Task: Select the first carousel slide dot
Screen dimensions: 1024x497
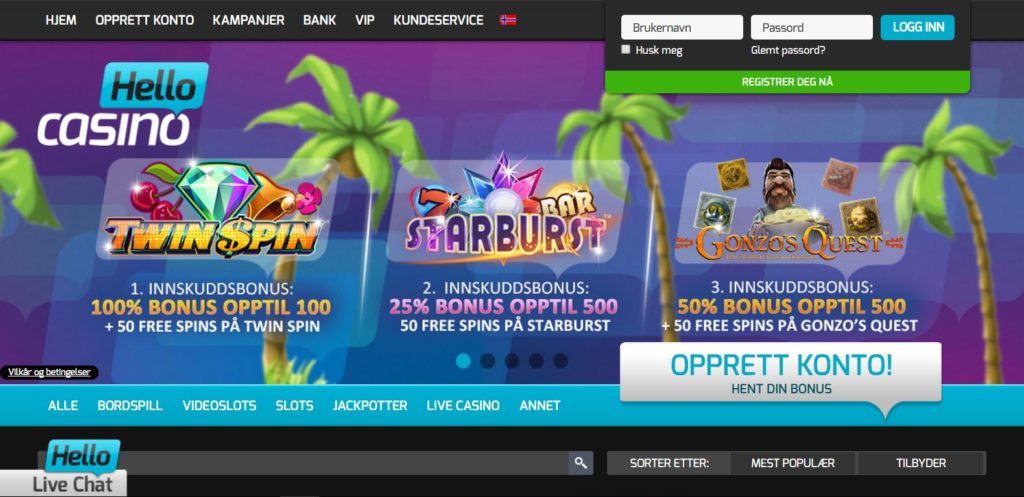Action: [464, 361]
